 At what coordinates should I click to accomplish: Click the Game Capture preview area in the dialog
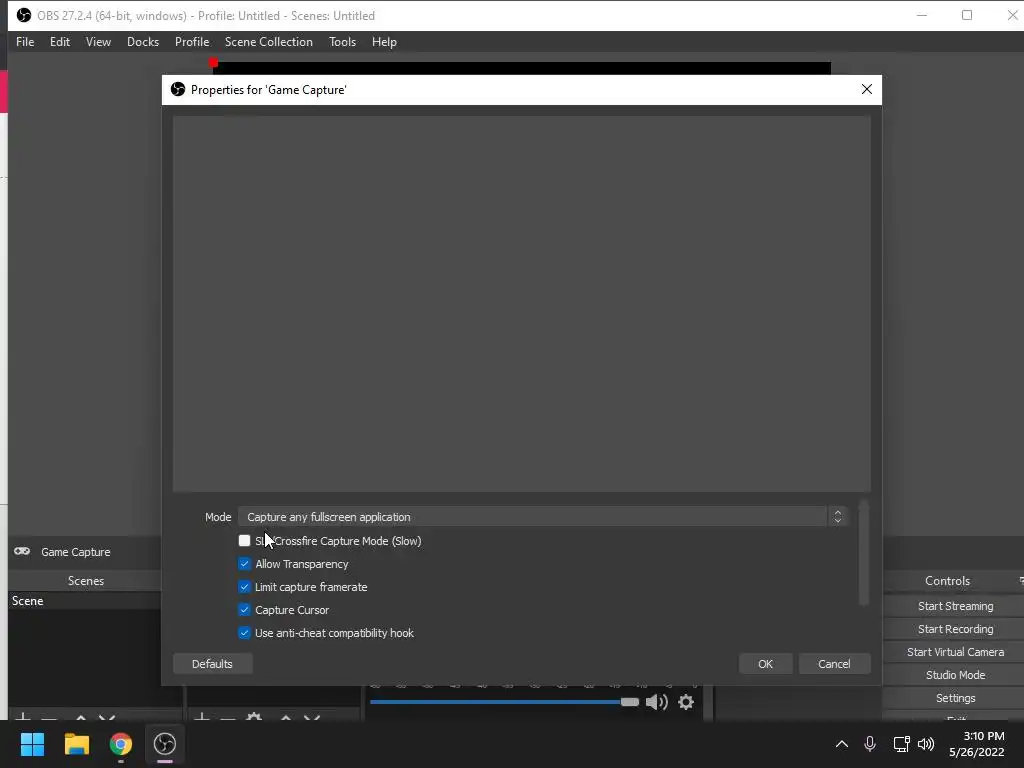point(521,304)
